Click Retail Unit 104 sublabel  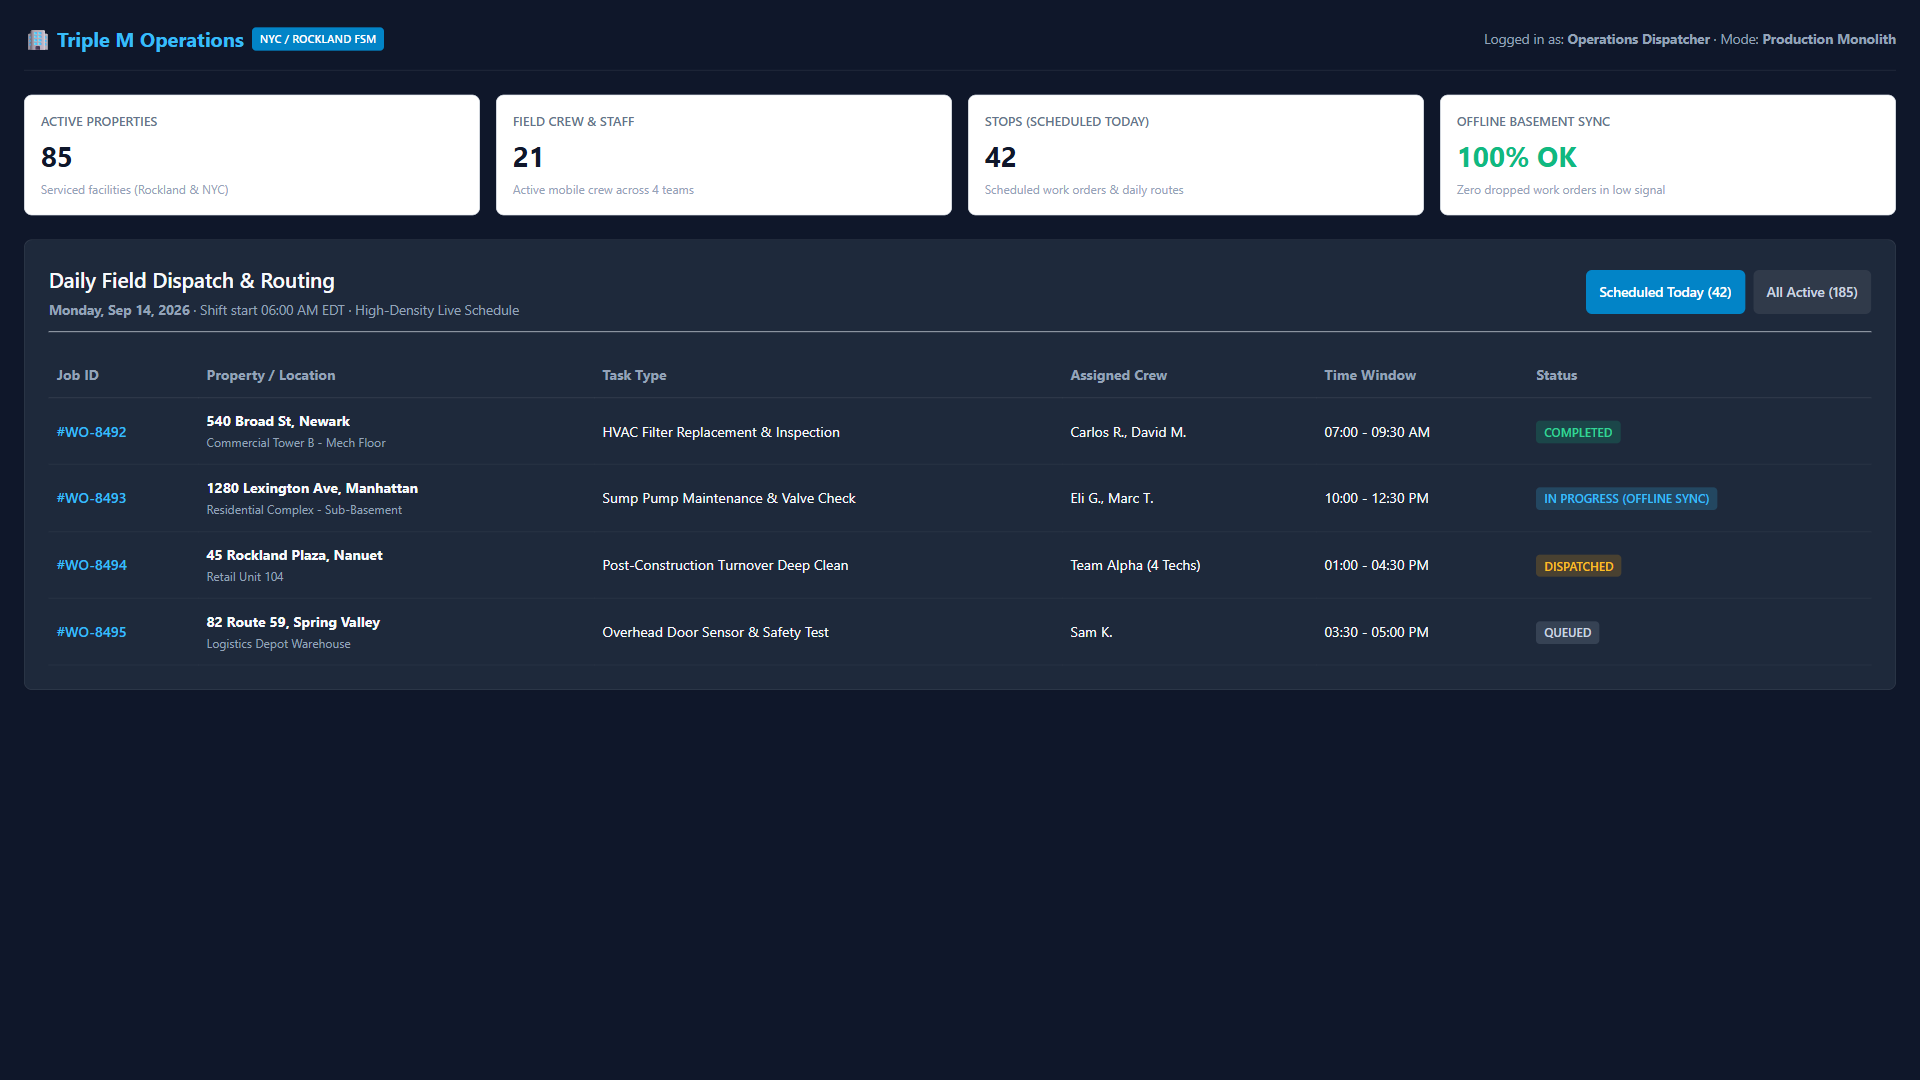(245, 577)
